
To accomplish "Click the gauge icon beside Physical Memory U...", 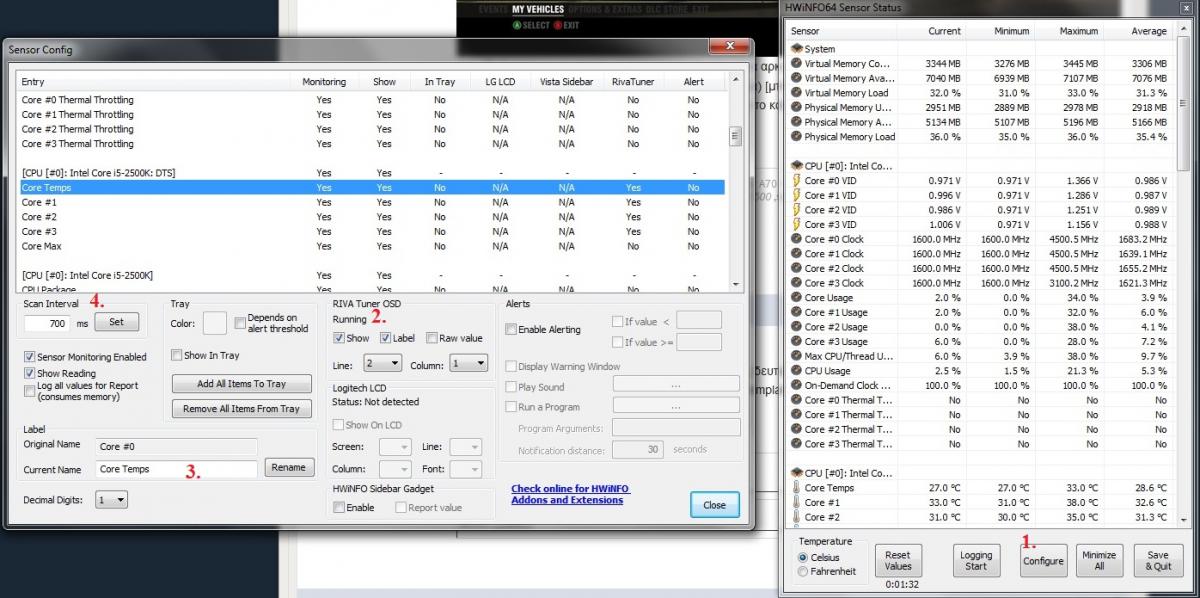I will 796,107.
